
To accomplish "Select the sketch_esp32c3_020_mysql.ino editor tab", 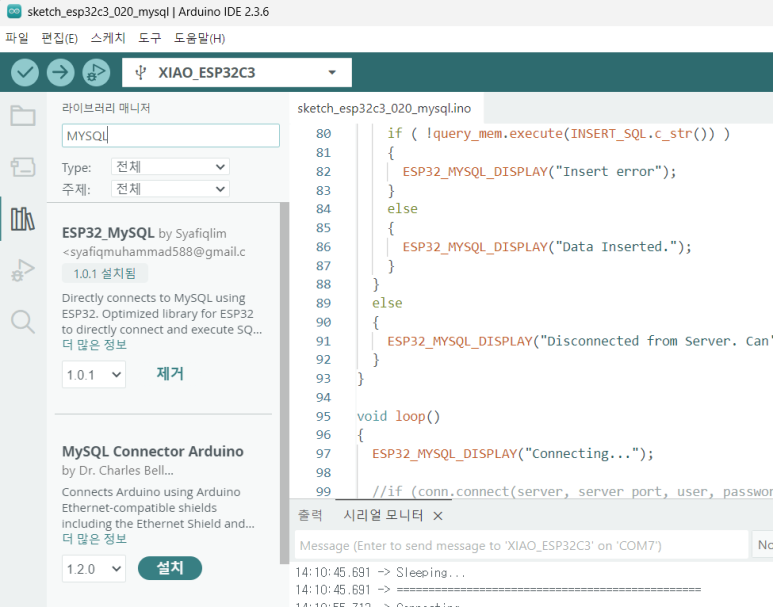I will (x=384, y=108).
